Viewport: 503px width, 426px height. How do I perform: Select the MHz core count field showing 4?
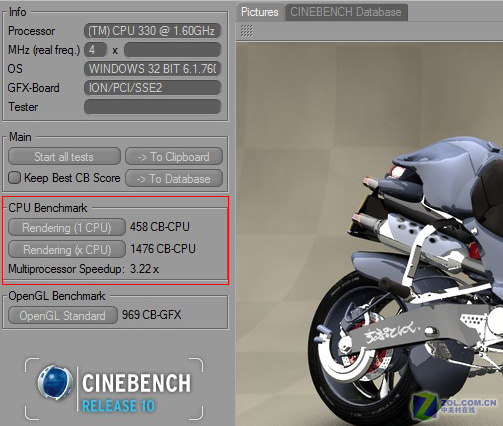(95, 50)
